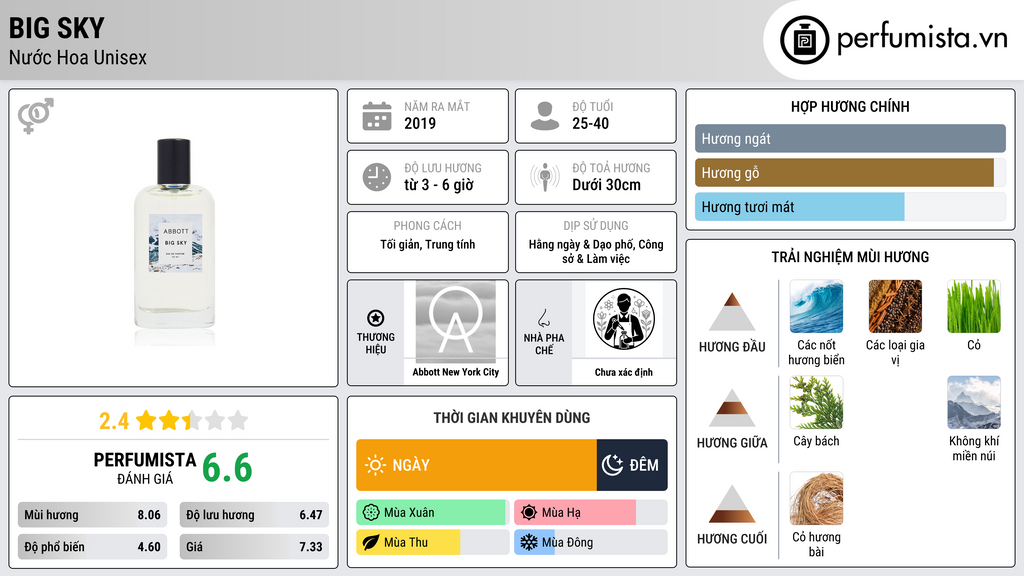The image size is (1024, 576).
Task: Click the style text Tối giản, Trung tính
Action: coord(428,244)
